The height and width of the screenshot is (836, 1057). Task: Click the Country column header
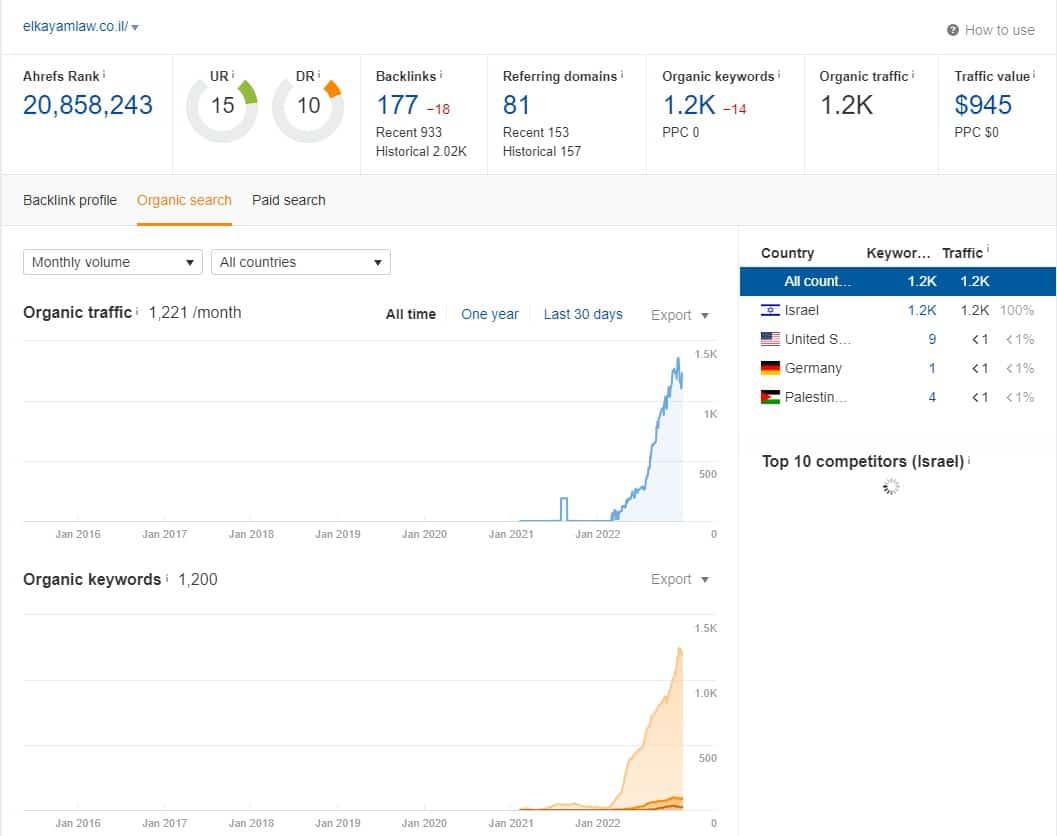tap(787, 253)
